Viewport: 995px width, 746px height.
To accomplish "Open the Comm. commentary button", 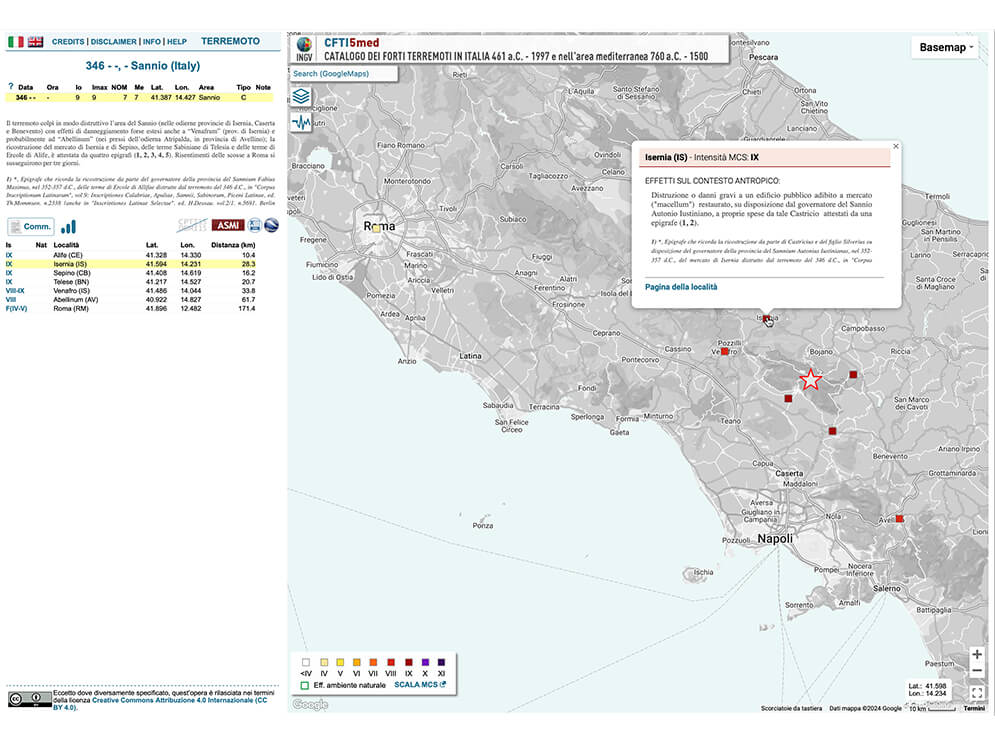I will click(30, 226).
